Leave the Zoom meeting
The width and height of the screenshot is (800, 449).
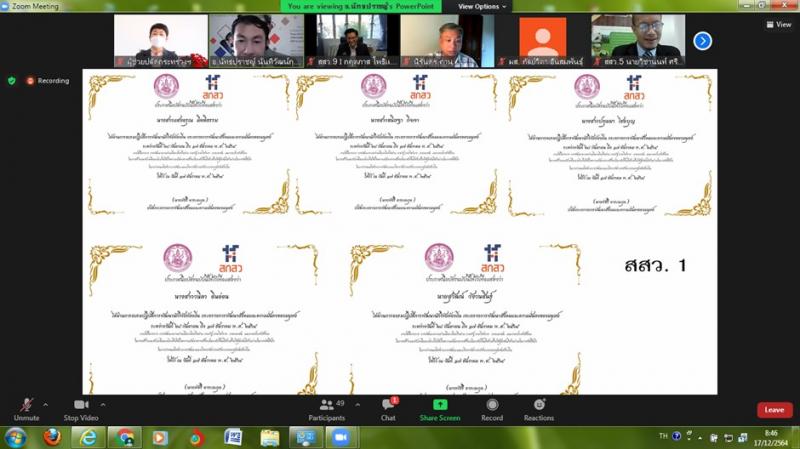point(774,410)
